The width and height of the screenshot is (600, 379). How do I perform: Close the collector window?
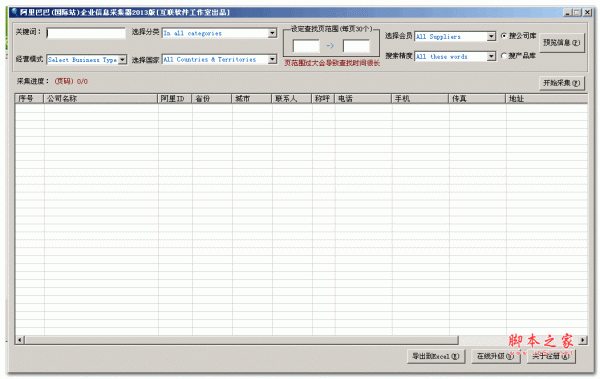[587, 12]
